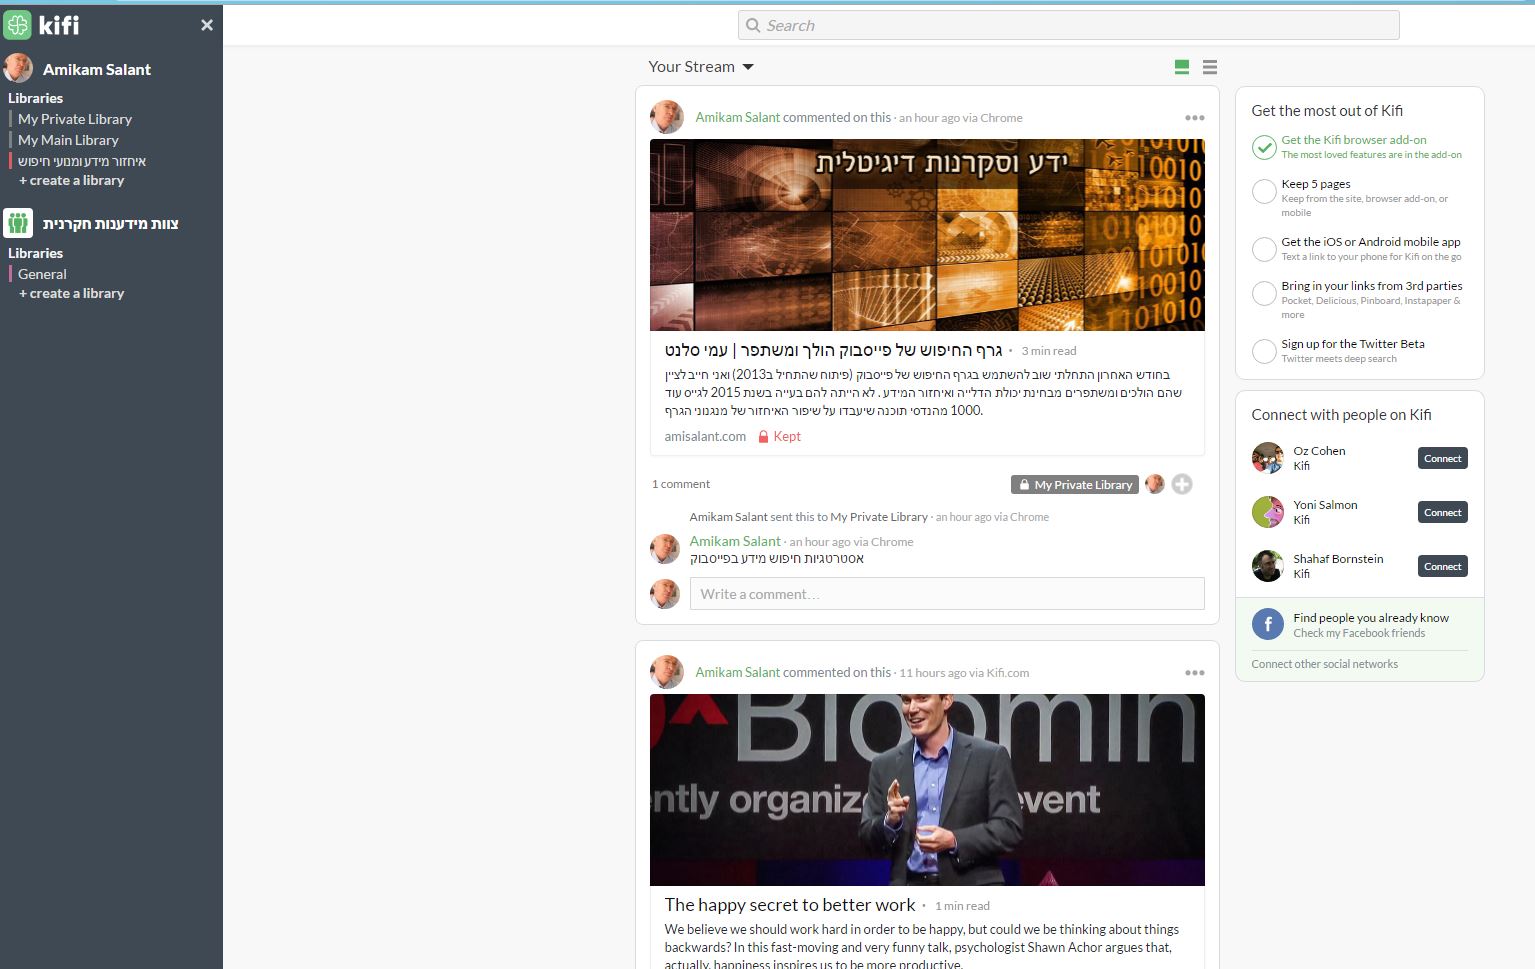1535x969 pixels.
Task: Click the Search field at the top
Action: point(1068,25)
